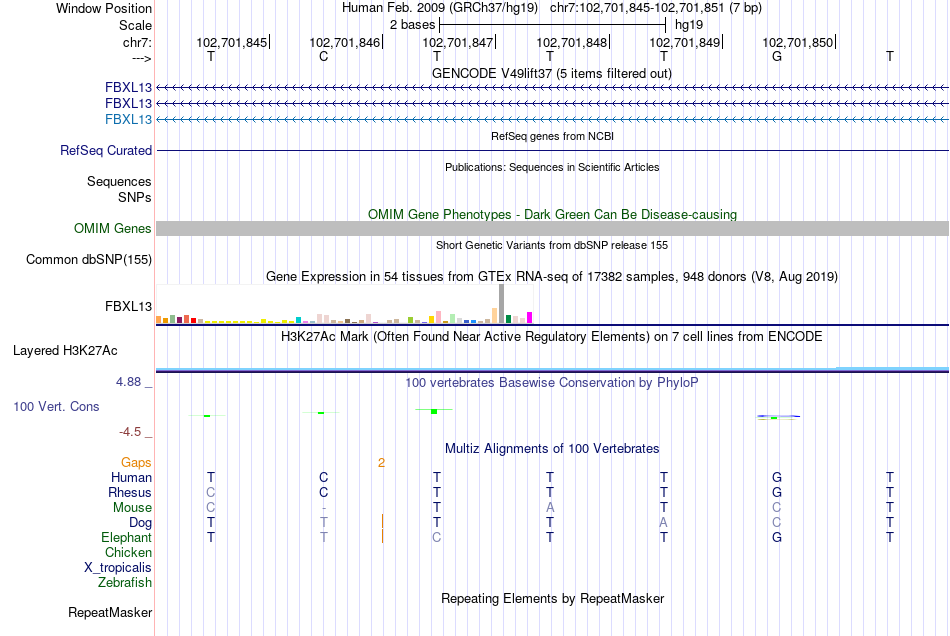This screenshot has width=950, height=636.
Task: Click the hg19 label beside the scale bar
Action: pyautogui.click(x=689, y=25)
